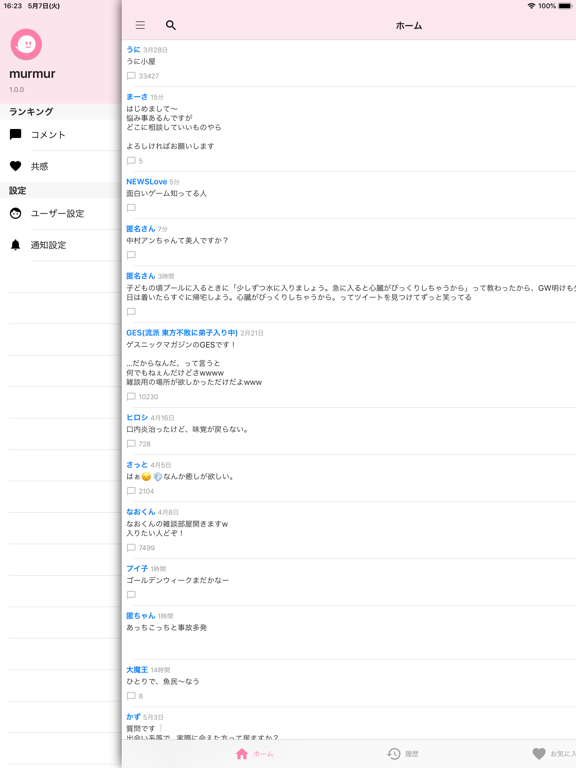Open user NEWSLove profile link
This screenshot has width=576, height=768.
click(146, 182)
